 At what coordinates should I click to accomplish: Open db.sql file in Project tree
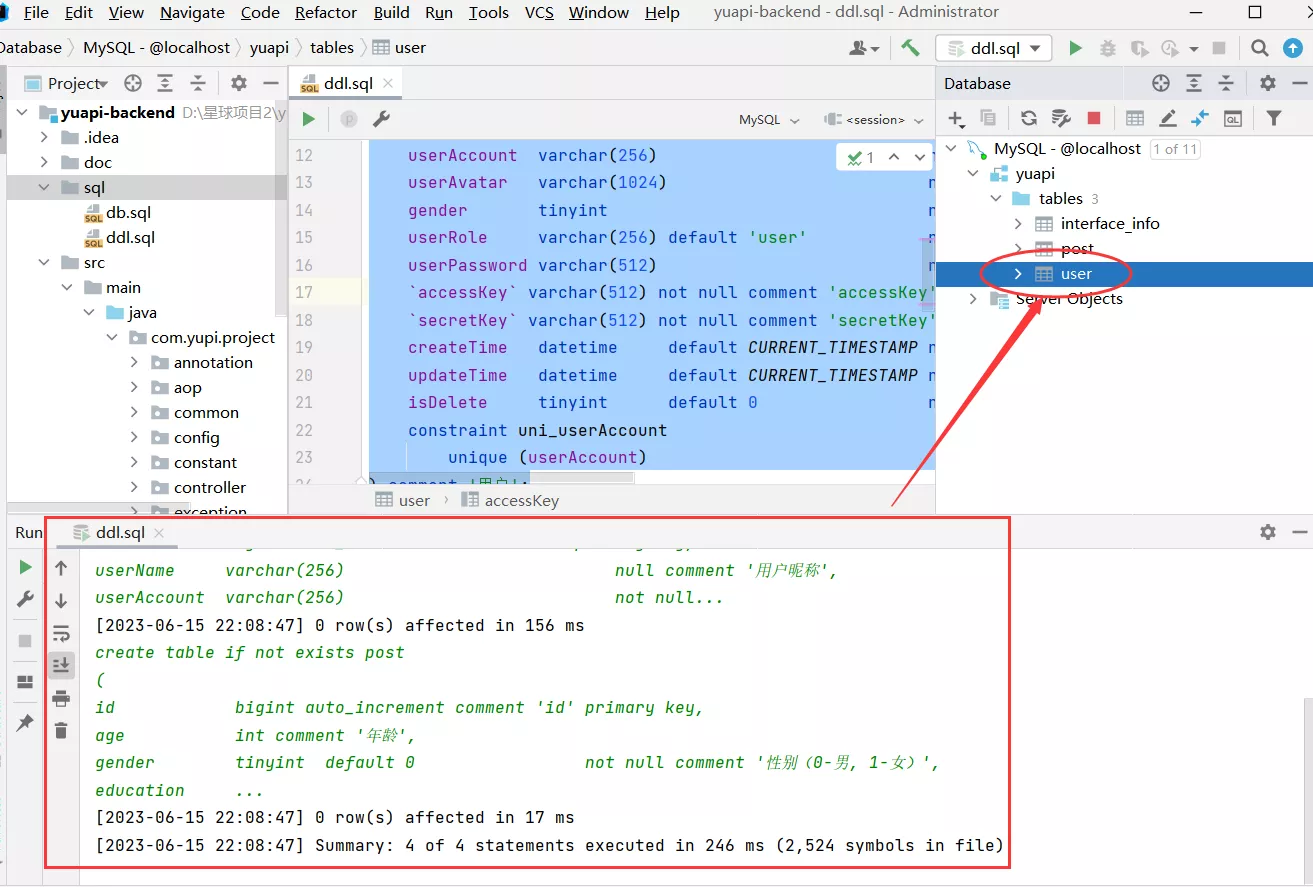point(117,212)
